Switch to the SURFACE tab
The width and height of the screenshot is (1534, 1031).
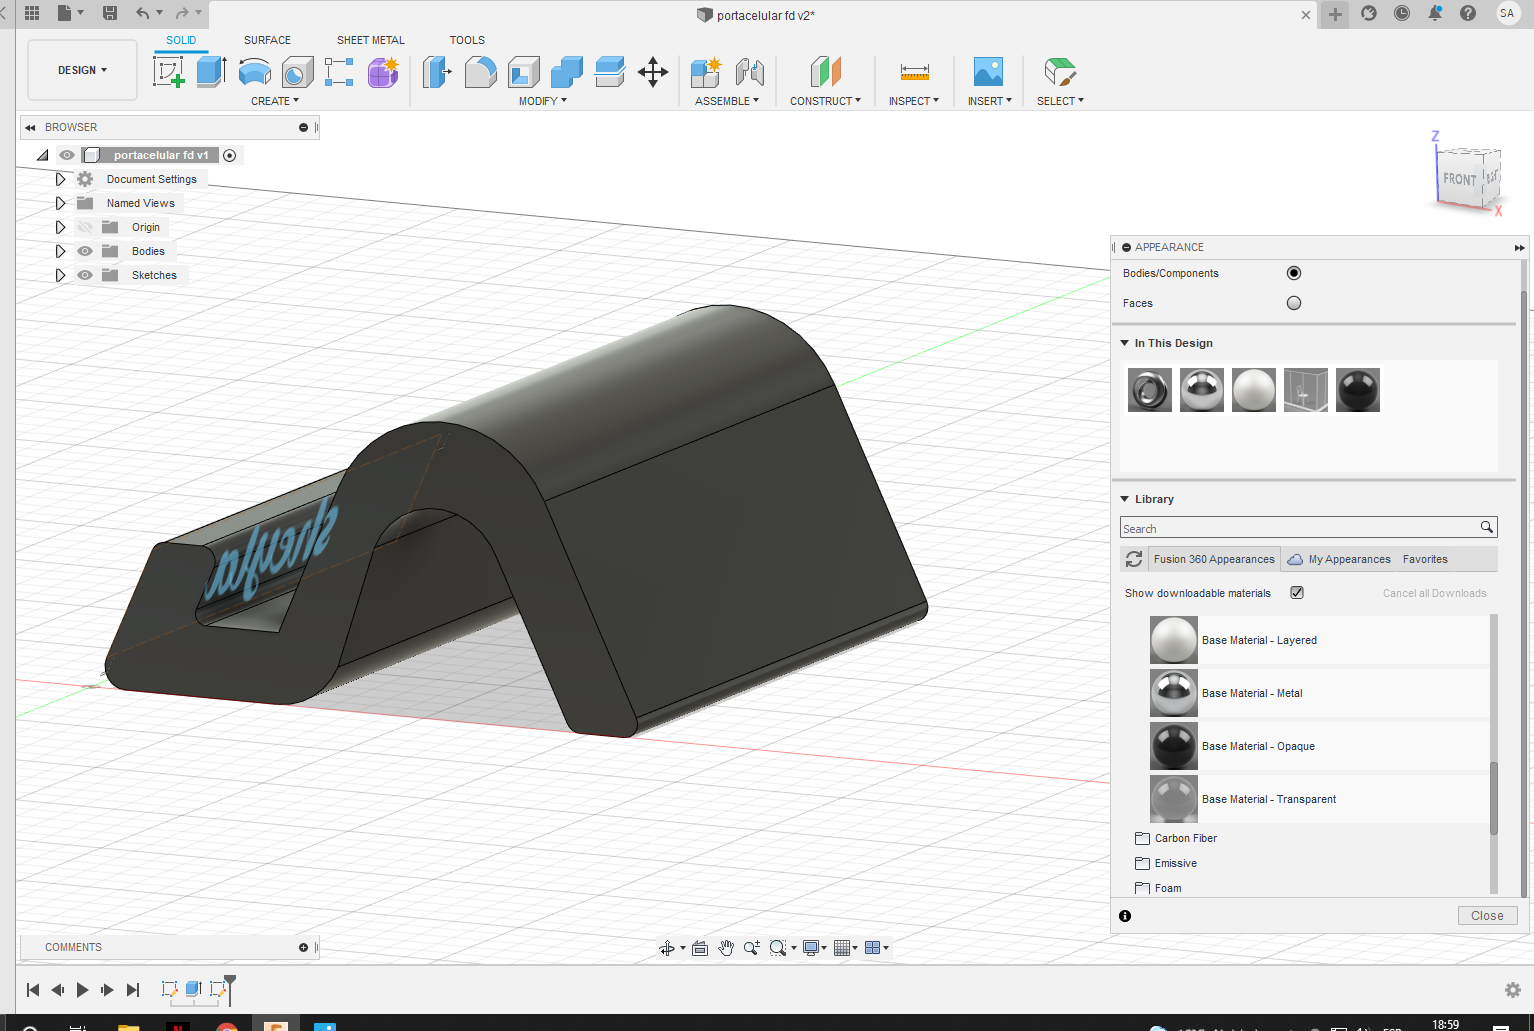[x=267, y=40]
